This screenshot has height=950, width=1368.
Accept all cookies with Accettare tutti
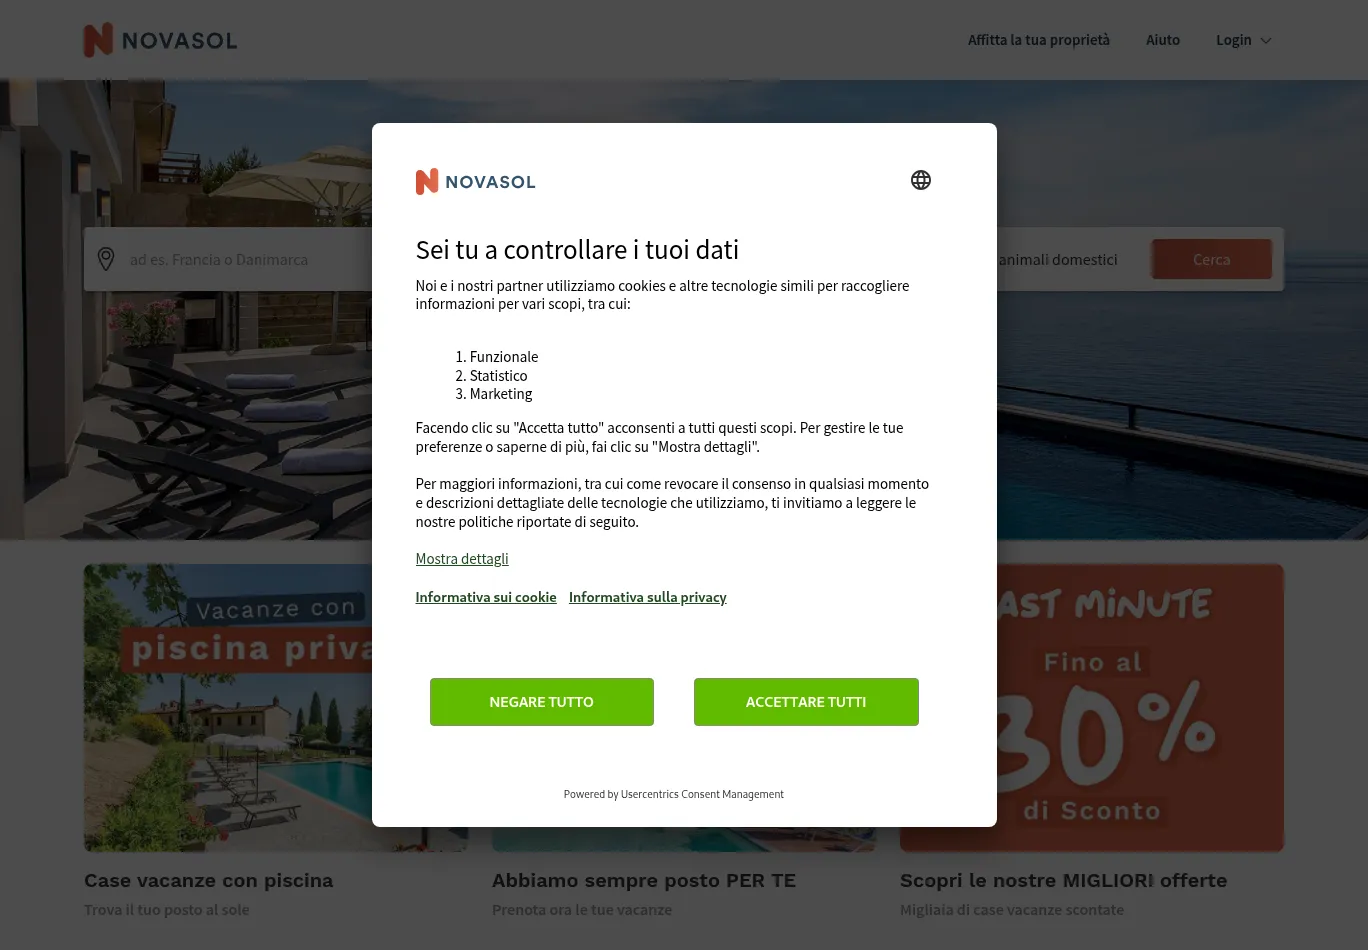[x=806, y=702]
